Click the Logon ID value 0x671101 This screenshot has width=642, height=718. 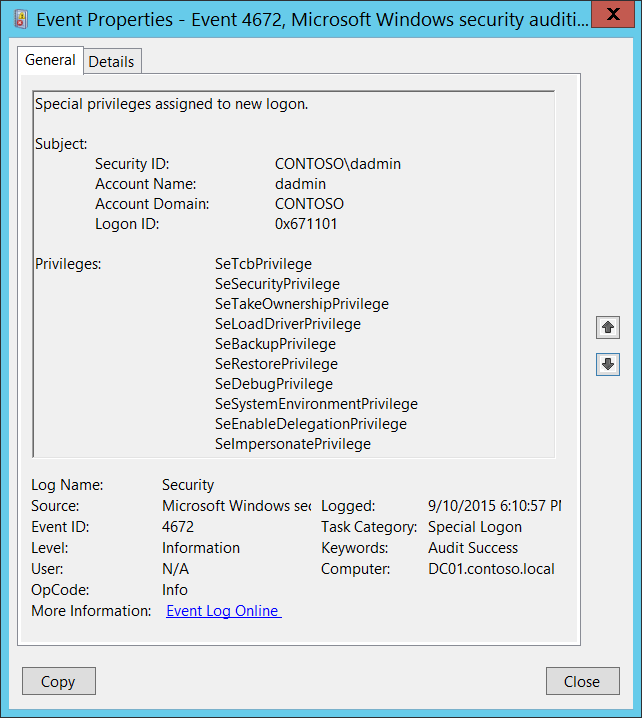point(306,224)
